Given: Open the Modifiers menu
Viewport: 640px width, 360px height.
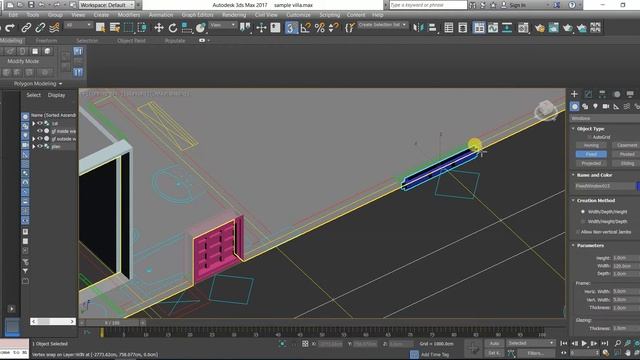Looking at the screenshot, I should [129, 15].
